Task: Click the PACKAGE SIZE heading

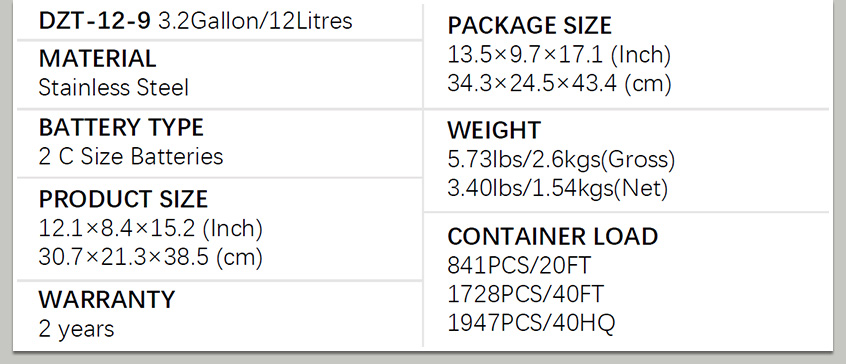Action: tap(530, 26)
